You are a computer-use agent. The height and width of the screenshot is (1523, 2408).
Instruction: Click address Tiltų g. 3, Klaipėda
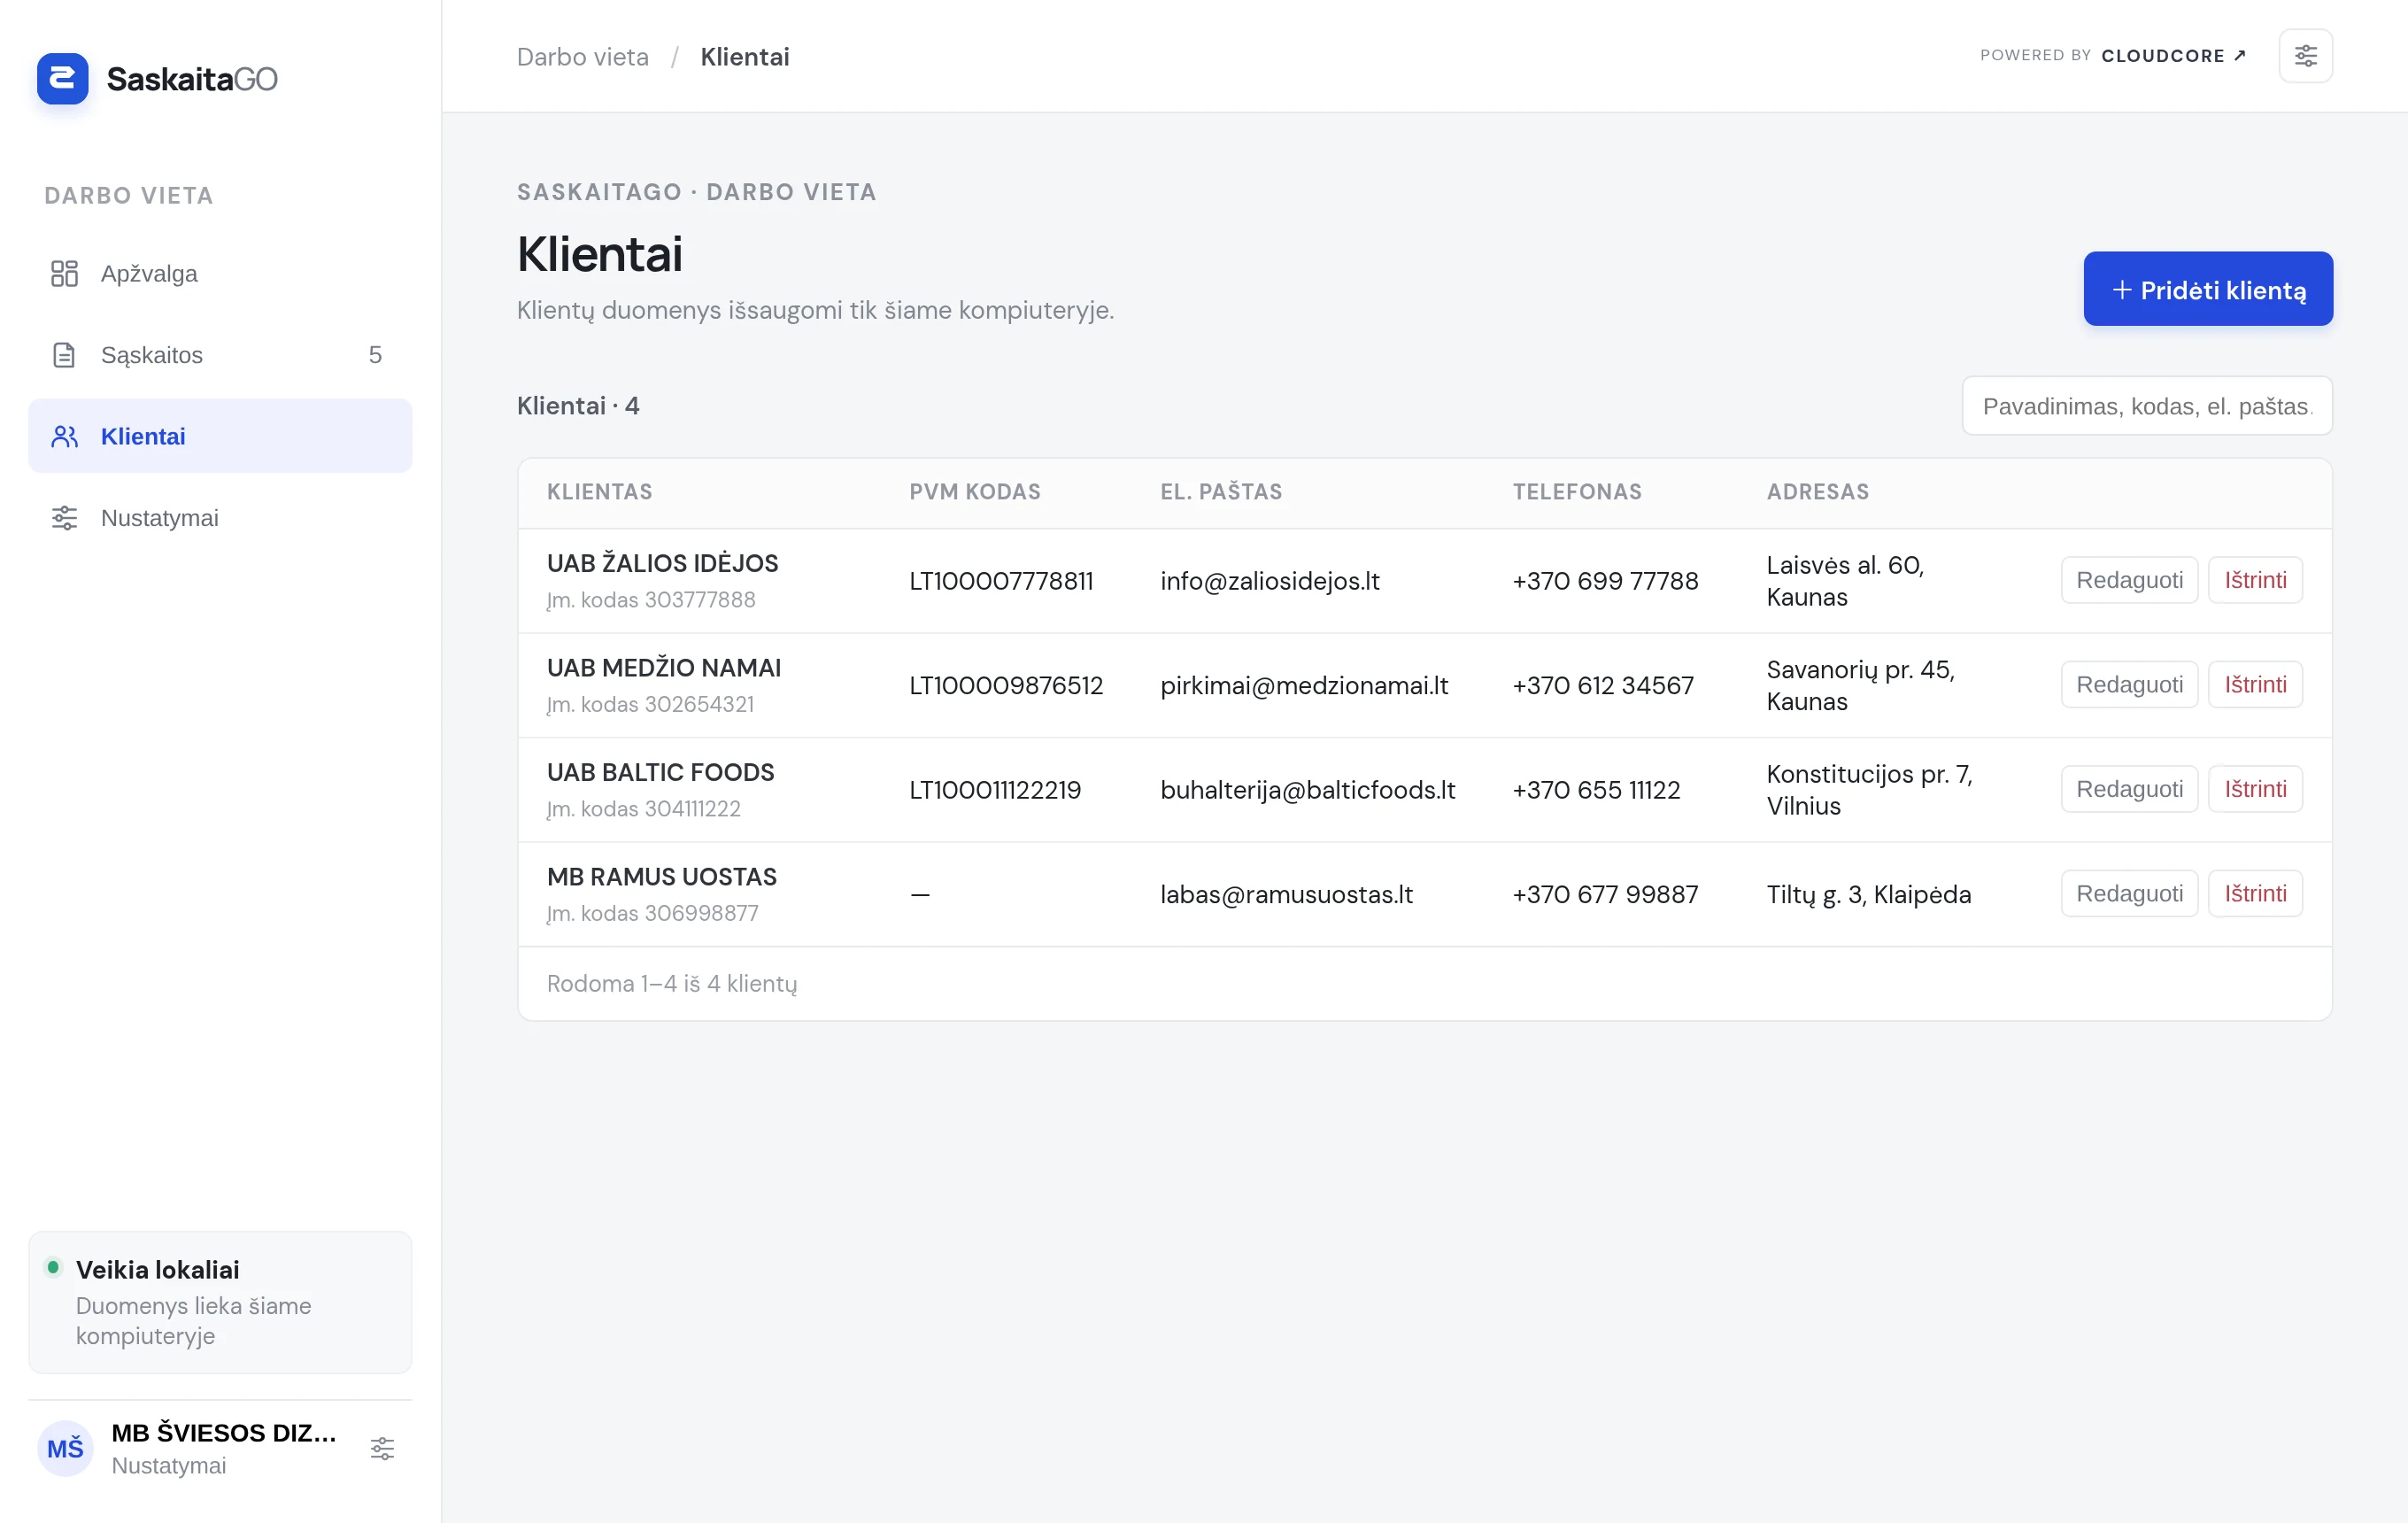coord(1868,894)
